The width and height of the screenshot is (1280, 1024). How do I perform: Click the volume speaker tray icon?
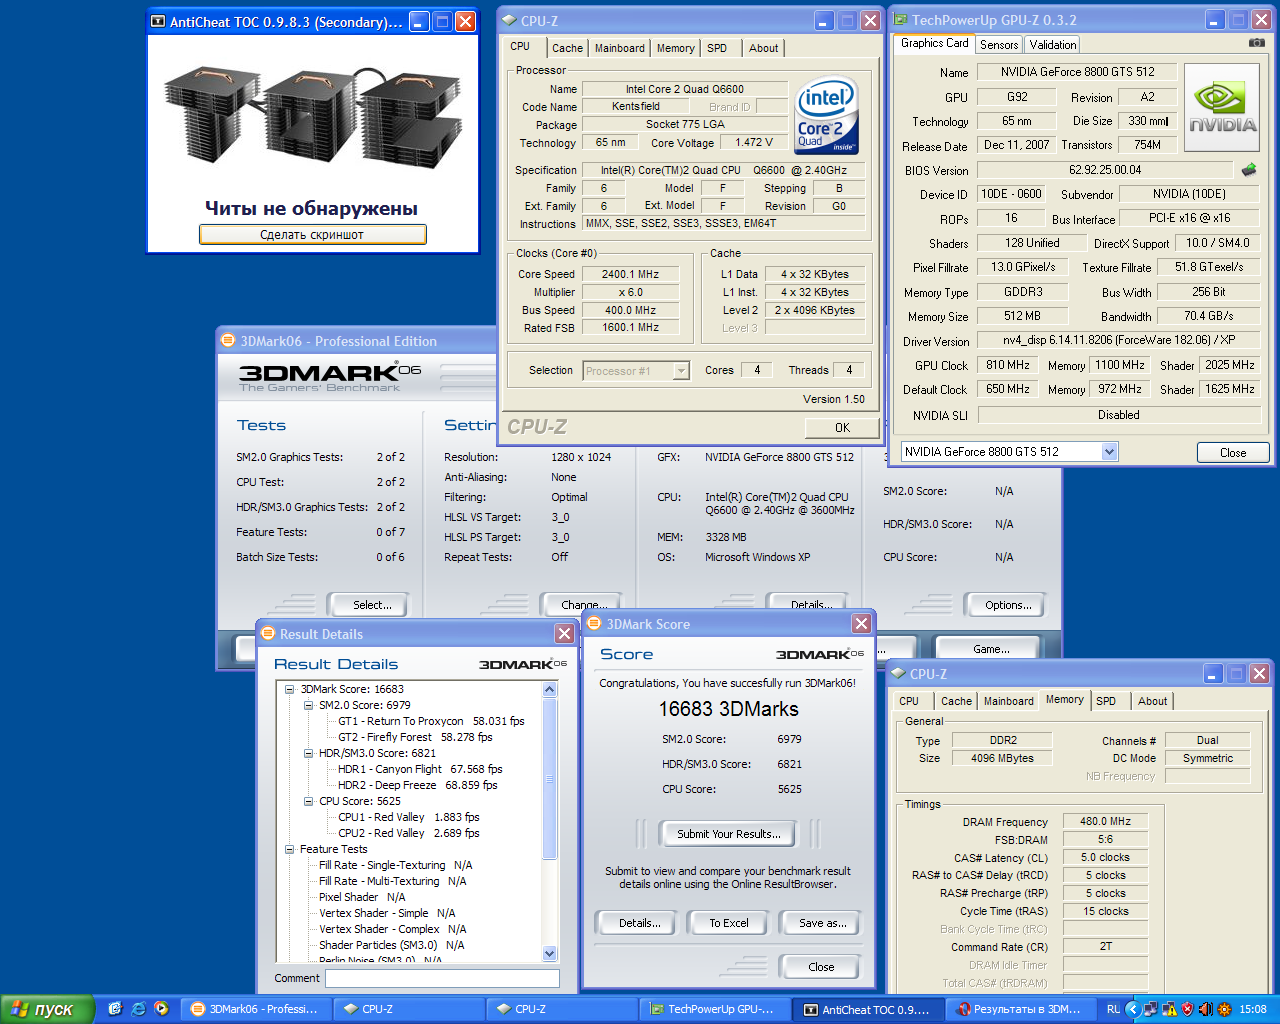click(x=1205, y=1009)
